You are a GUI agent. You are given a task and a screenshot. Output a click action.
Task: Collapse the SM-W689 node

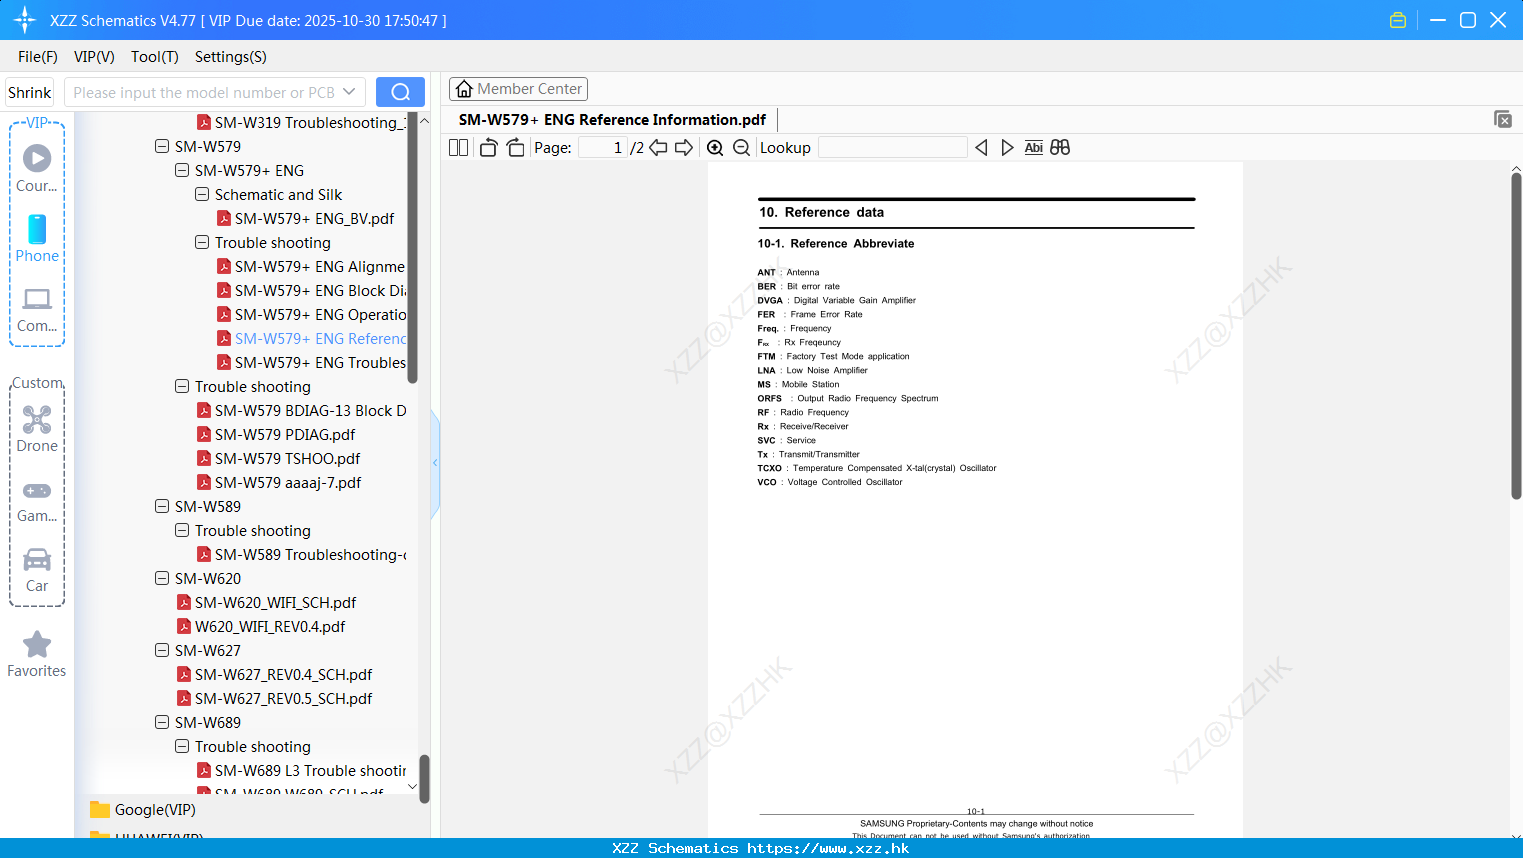click(x=162, y=722)
